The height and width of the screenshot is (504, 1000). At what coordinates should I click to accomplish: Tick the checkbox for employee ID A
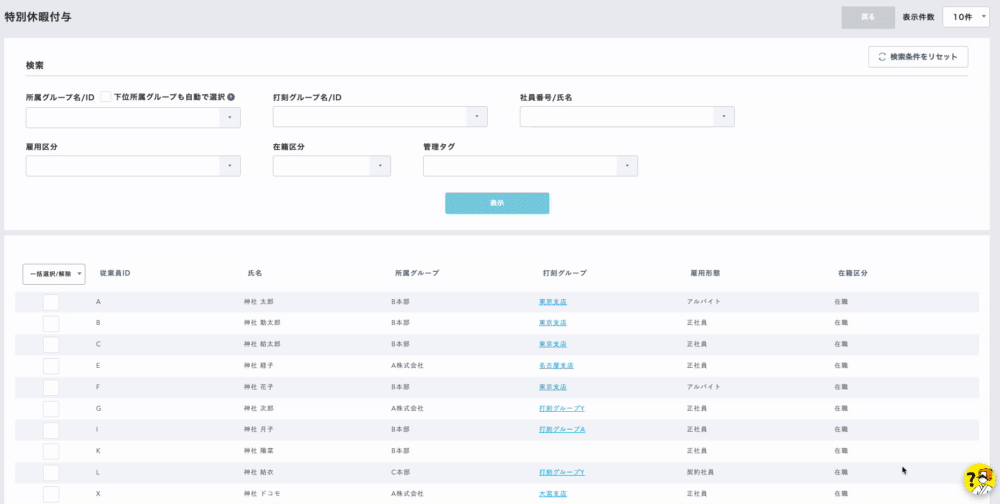(51, 302)
